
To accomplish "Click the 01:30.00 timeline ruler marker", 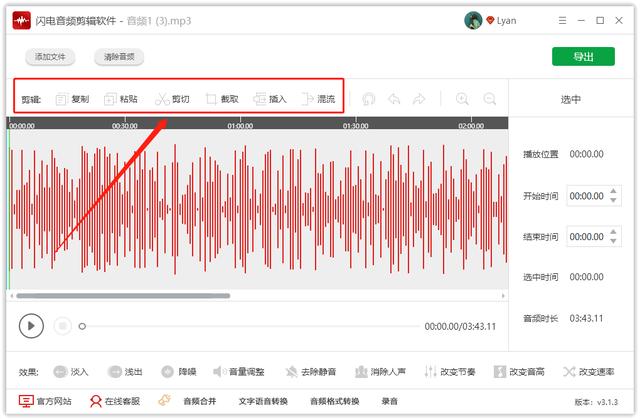I will [x=356, y=126].
